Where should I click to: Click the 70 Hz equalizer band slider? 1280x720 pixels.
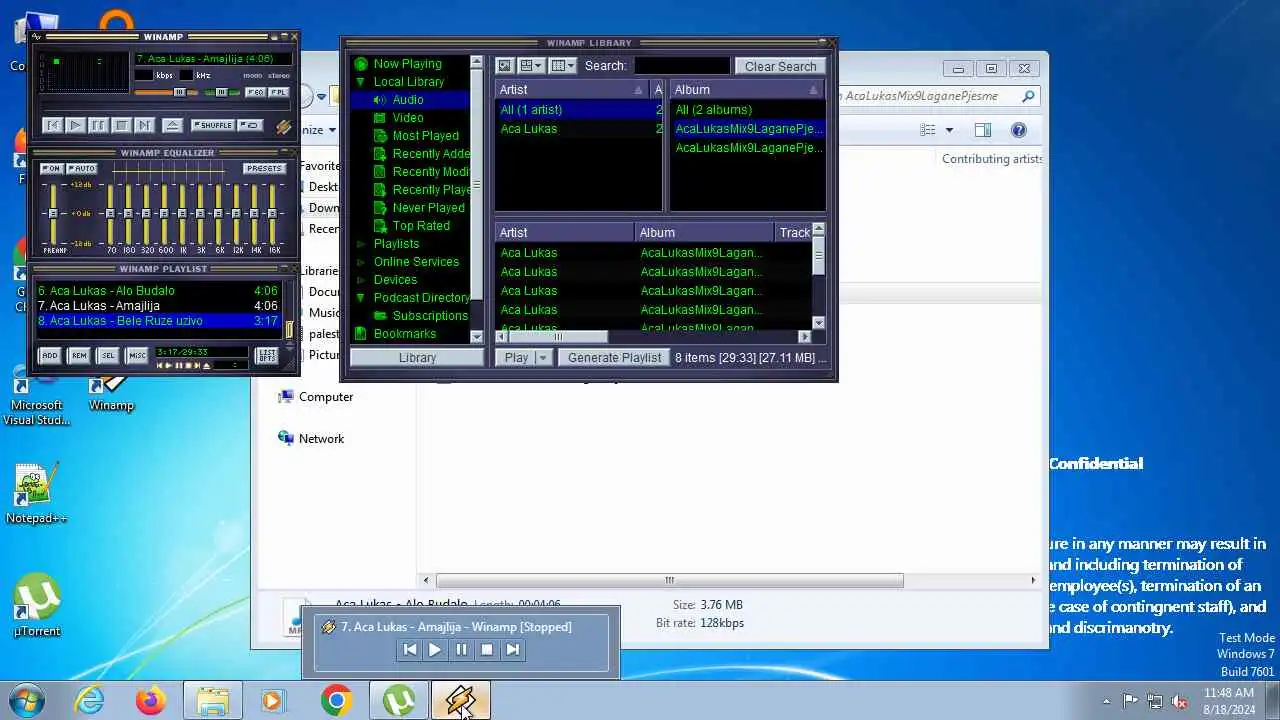(x=110, y=214)
